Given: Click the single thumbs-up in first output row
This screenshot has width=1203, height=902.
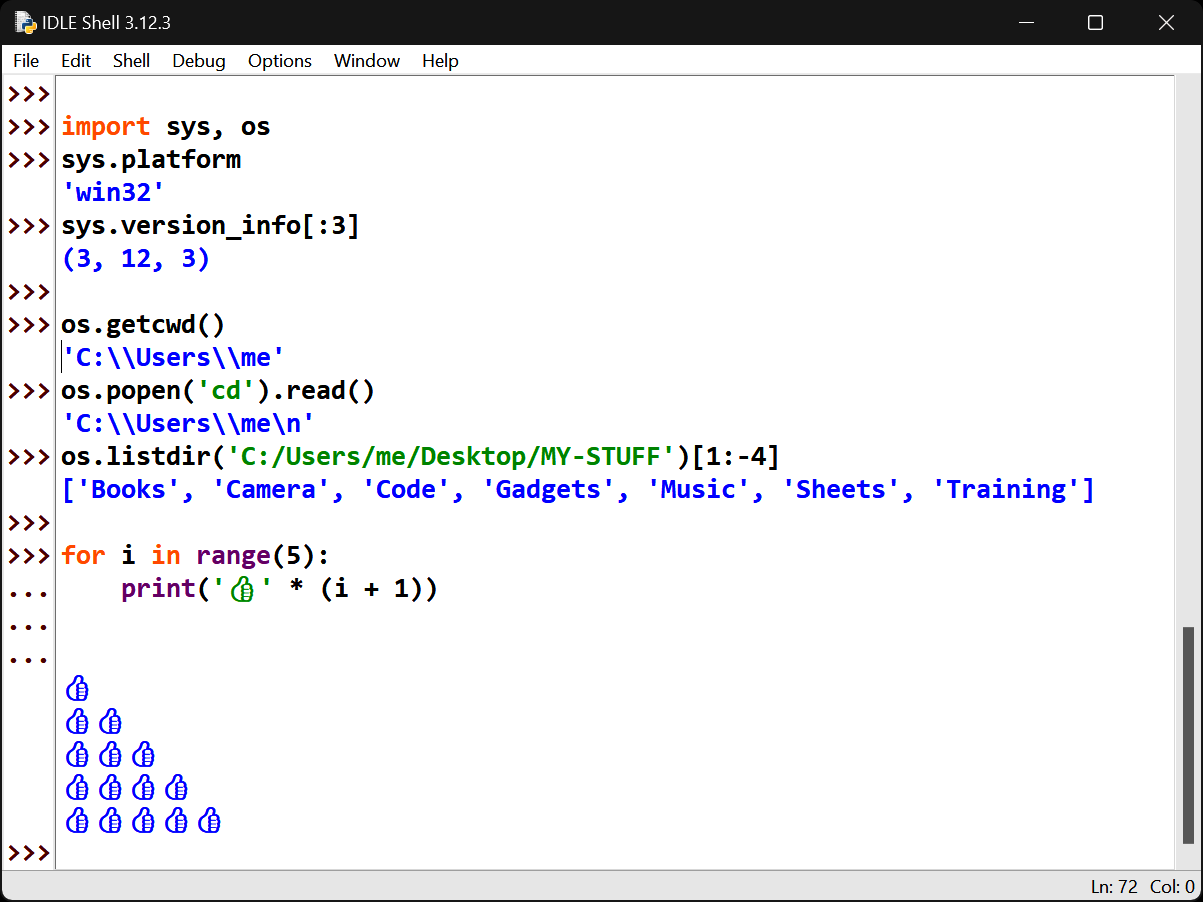Looking at the screenshot, I should pyautogui.click(x=77, y=689).
